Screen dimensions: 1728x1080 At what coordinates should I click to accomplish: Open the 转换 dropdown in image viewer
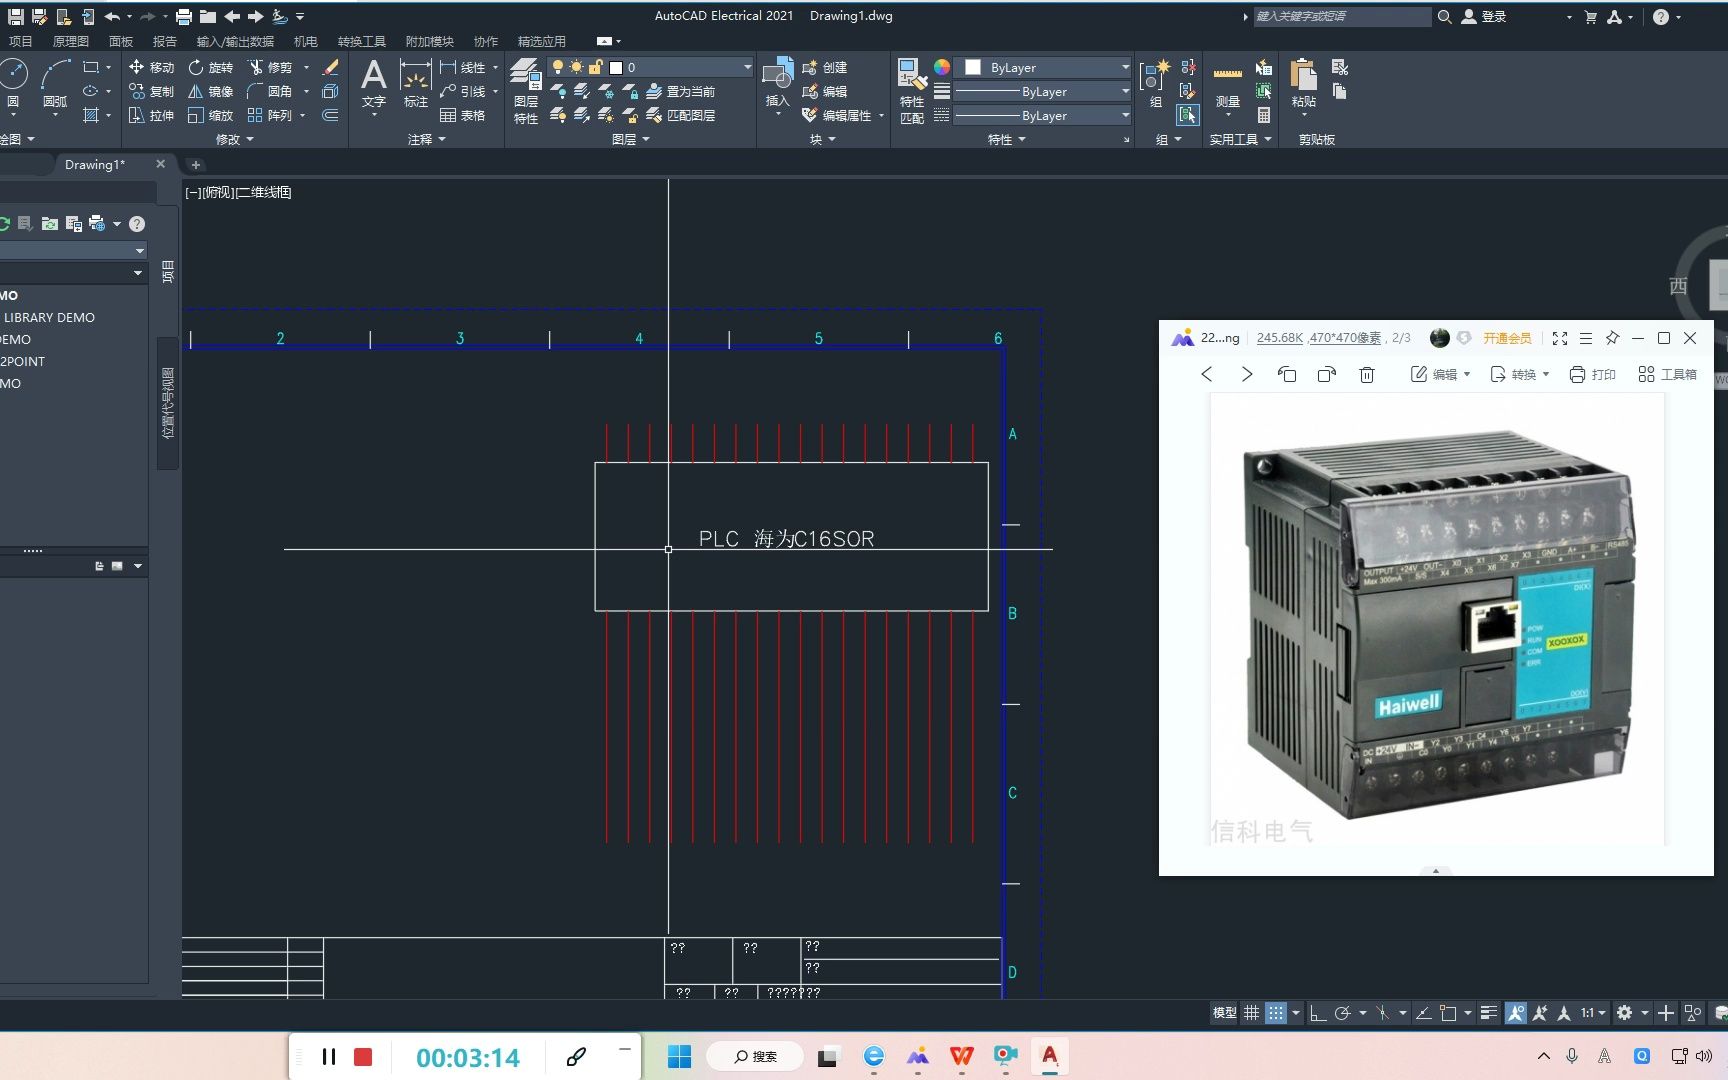[1519, 374]
